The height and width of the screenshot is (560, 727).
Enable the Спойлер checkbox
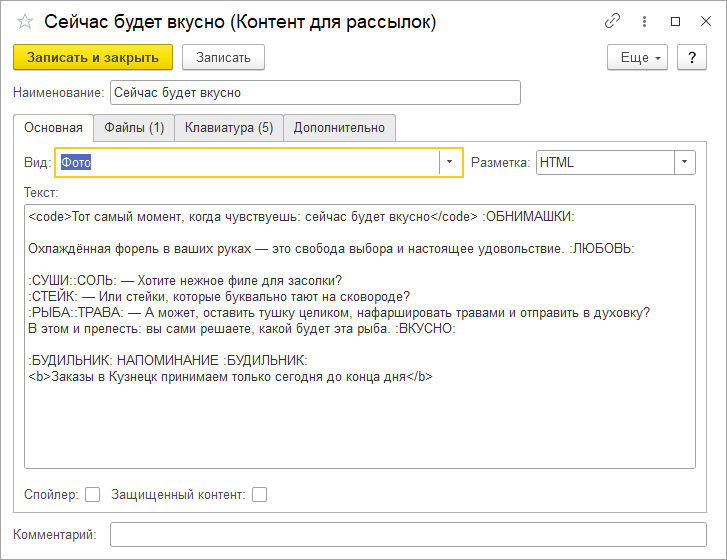click(x=93, y=495)
